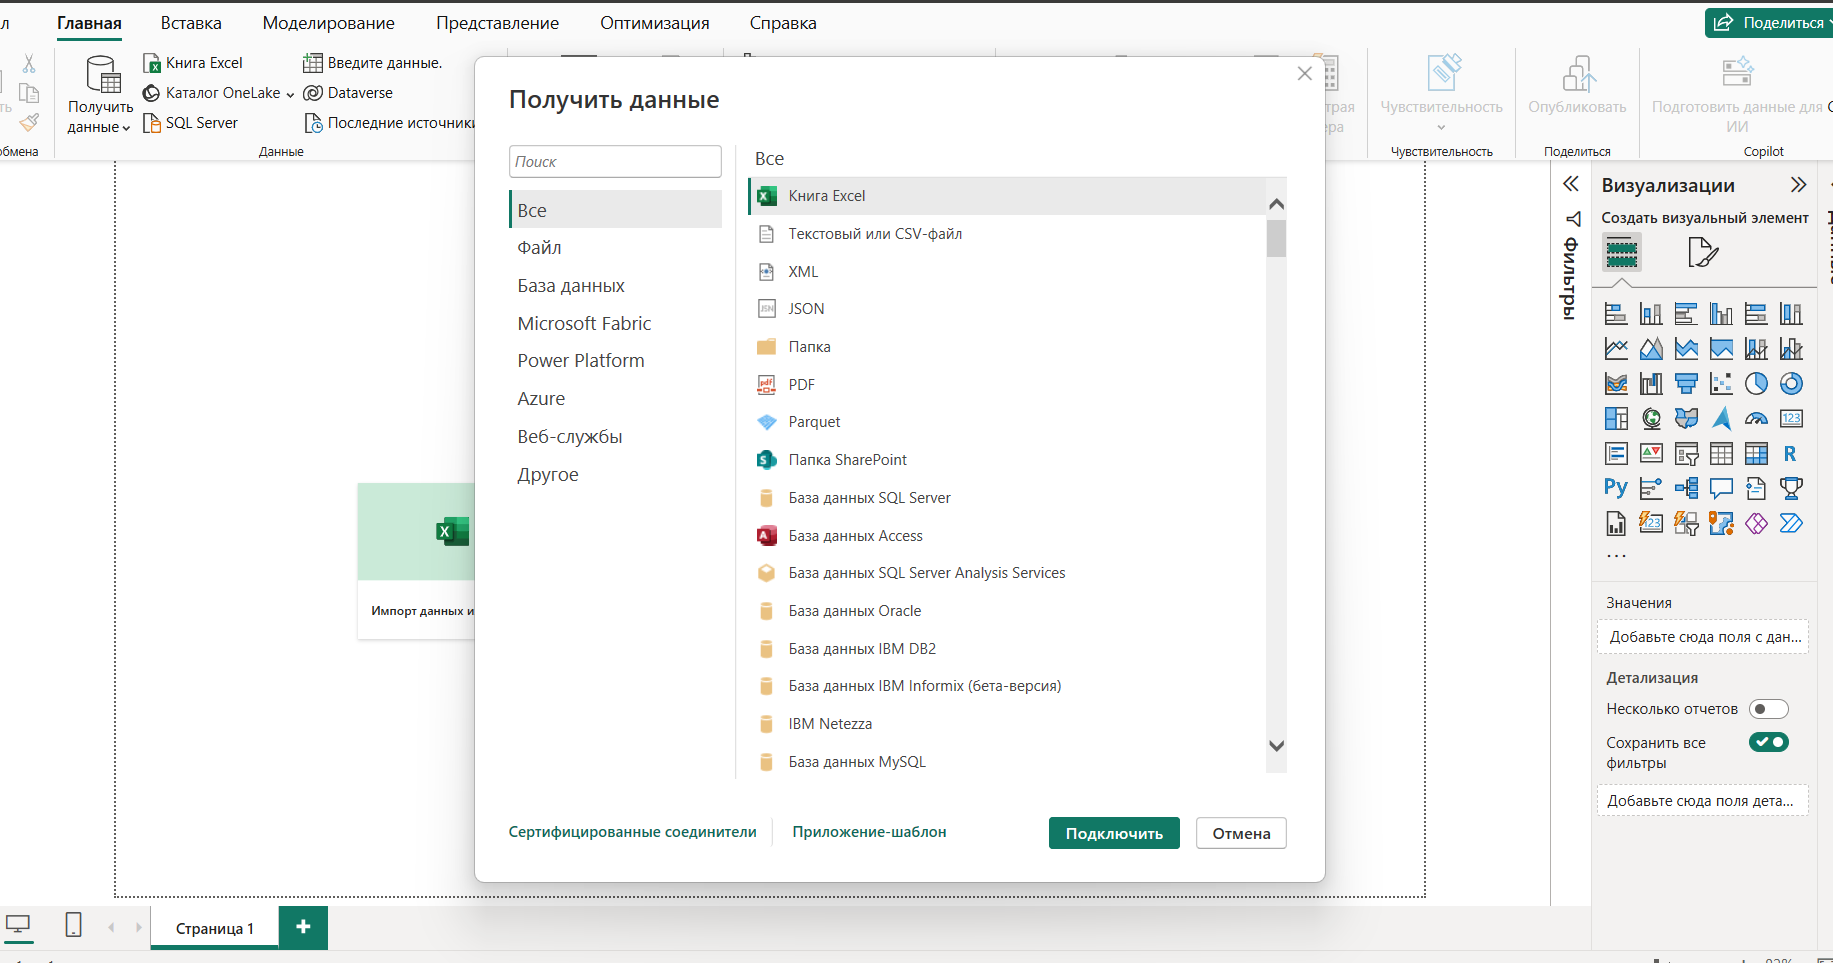Viewport: 1833px width, 963px height.
Task: Click the Dataverse icon in ribbon
Action: pyautogui.click(x=313, y=93)
